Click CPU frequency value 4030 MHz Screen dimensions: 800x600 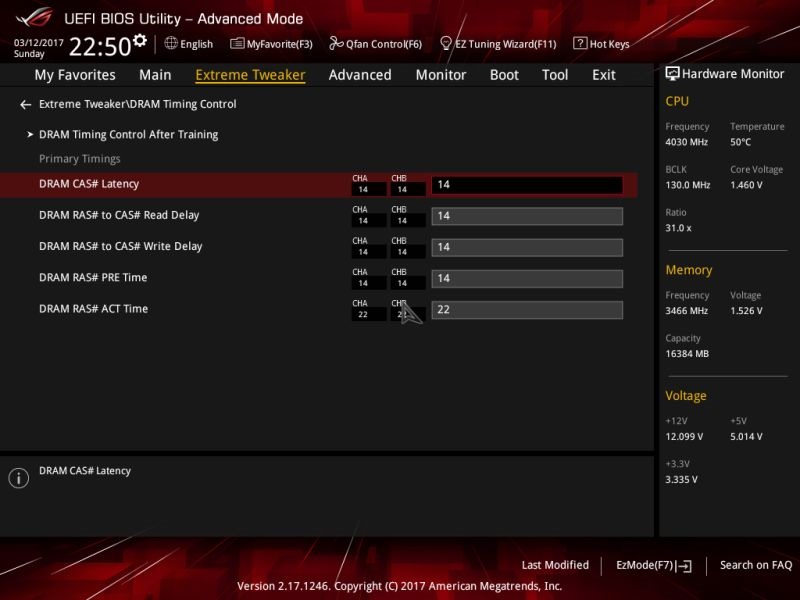tap(686, 142)
